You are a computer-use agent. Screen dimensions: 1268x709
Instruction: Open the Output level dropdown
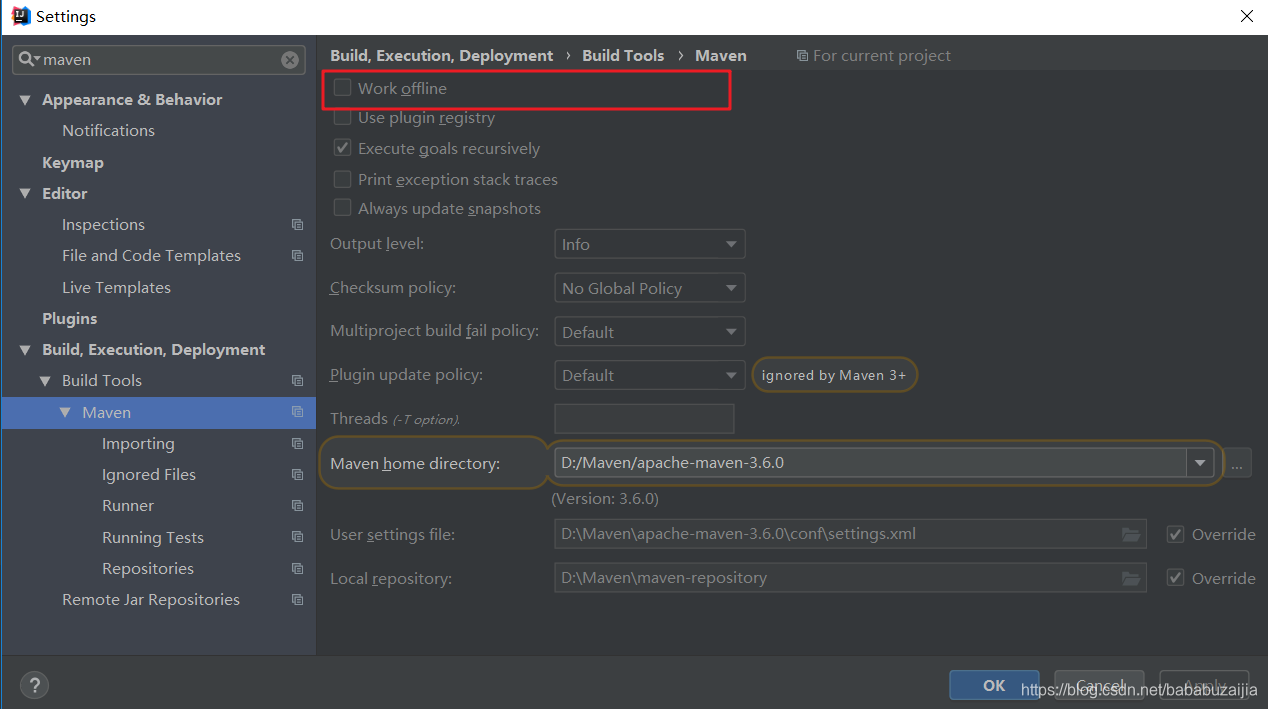coord(649,244)
